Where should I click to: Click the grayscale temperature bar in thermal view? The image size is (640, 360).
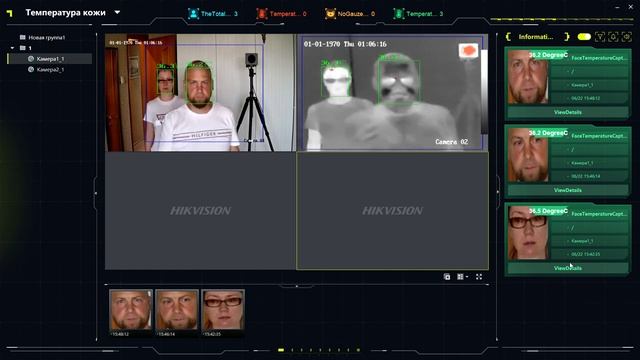[x=484, y=92]
